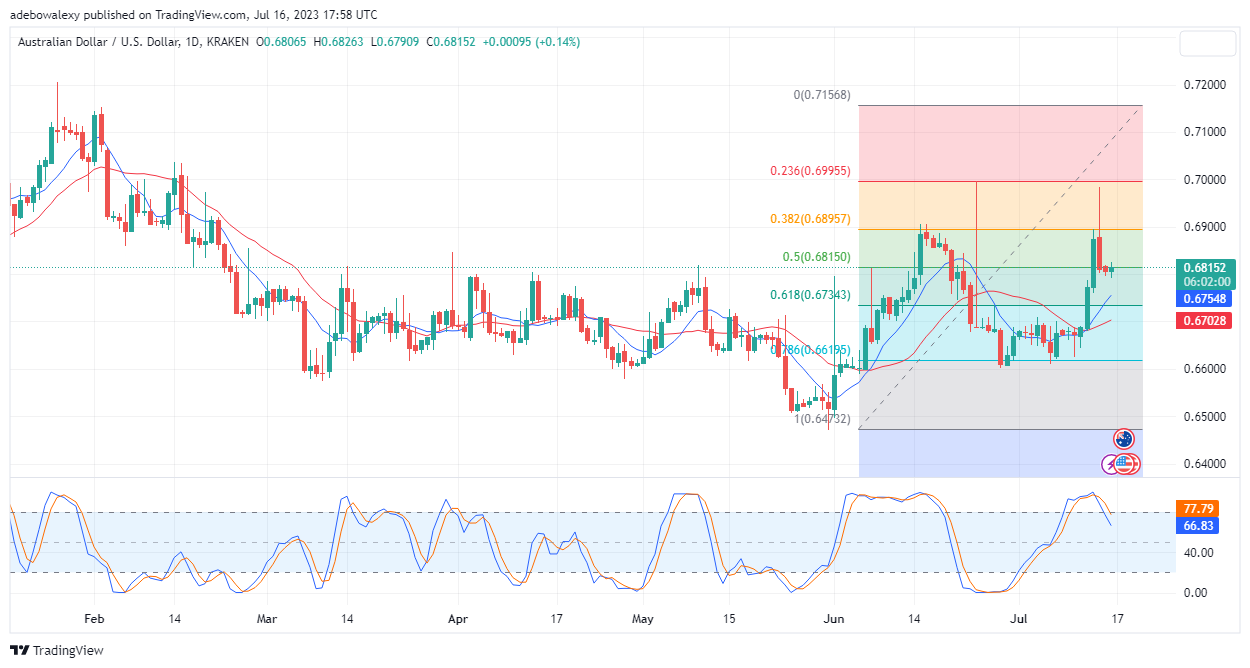Image resolution: width=1250 pixels, height=668 pixels.
Task: Click the close value C0.68152 in header
Action: coord(451,42)
